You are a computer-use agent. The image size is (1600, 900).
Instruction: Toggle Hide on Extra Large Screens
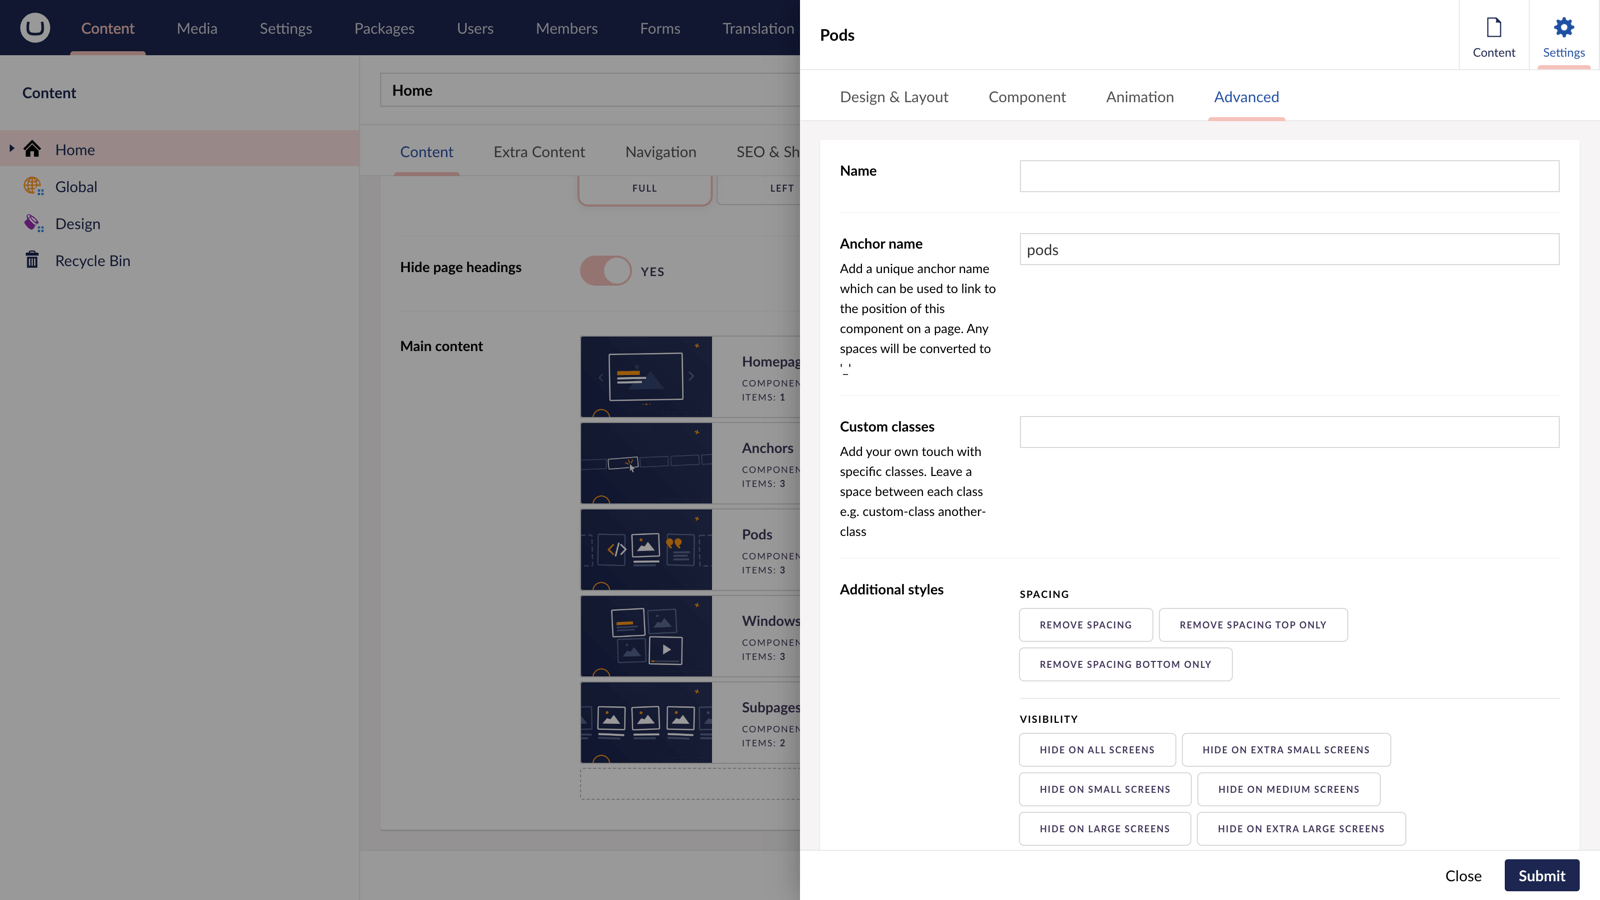pyautogui.click(x=1300, y=829)
